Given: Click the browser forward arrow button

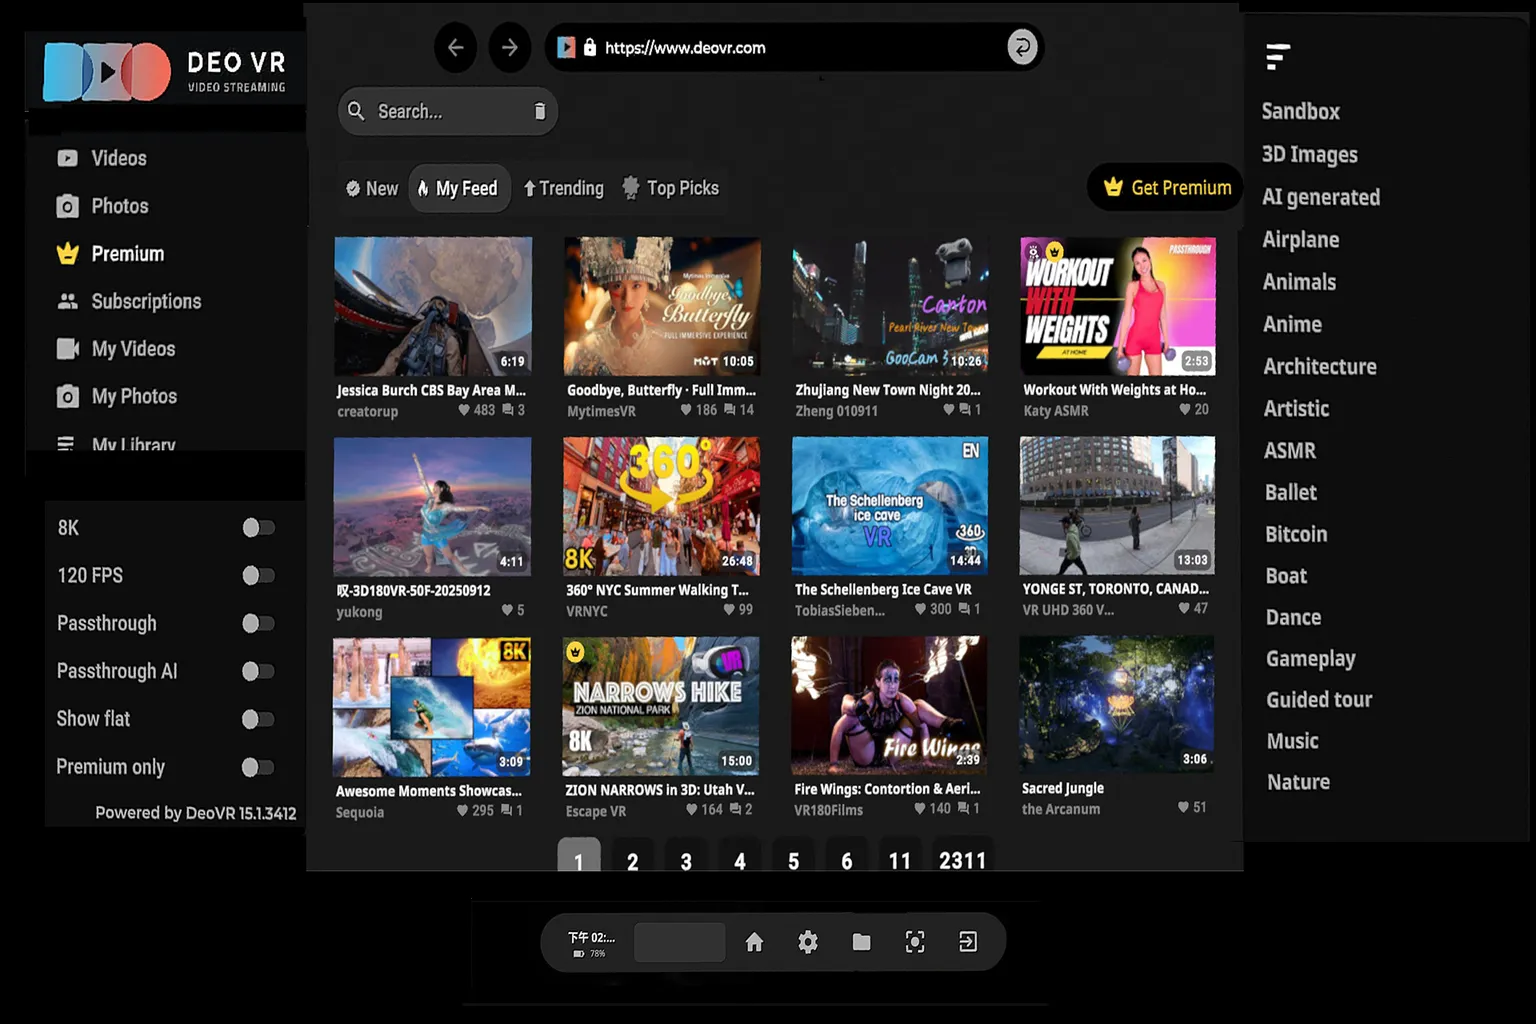Looking at the screenshot, I should click(510, 48).
